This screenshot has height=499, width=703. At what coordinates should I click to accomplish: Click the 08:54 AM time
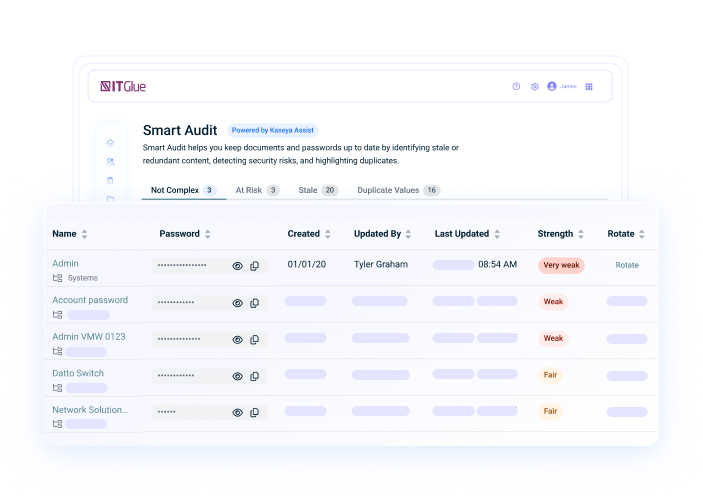point(498,265)
